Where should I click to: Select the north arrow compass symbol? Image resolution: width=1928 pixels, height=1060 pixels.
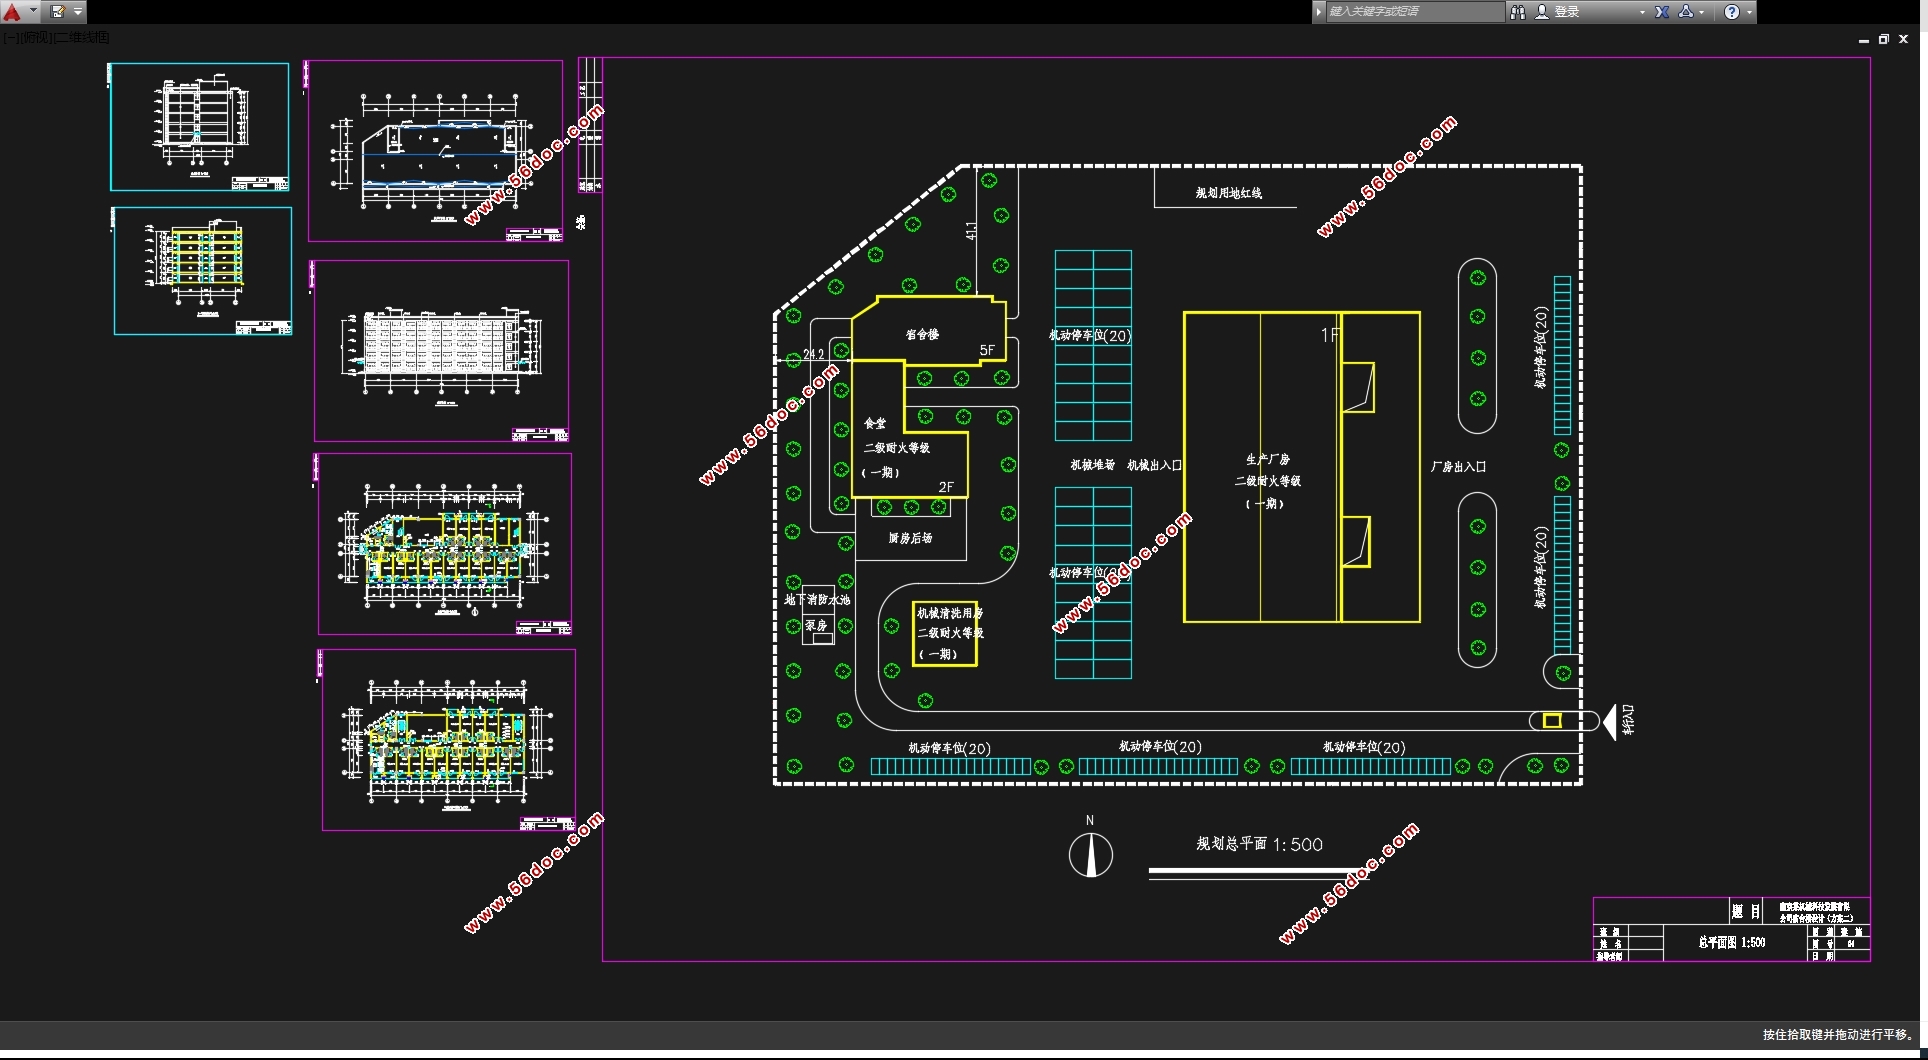click(1090, 855)
